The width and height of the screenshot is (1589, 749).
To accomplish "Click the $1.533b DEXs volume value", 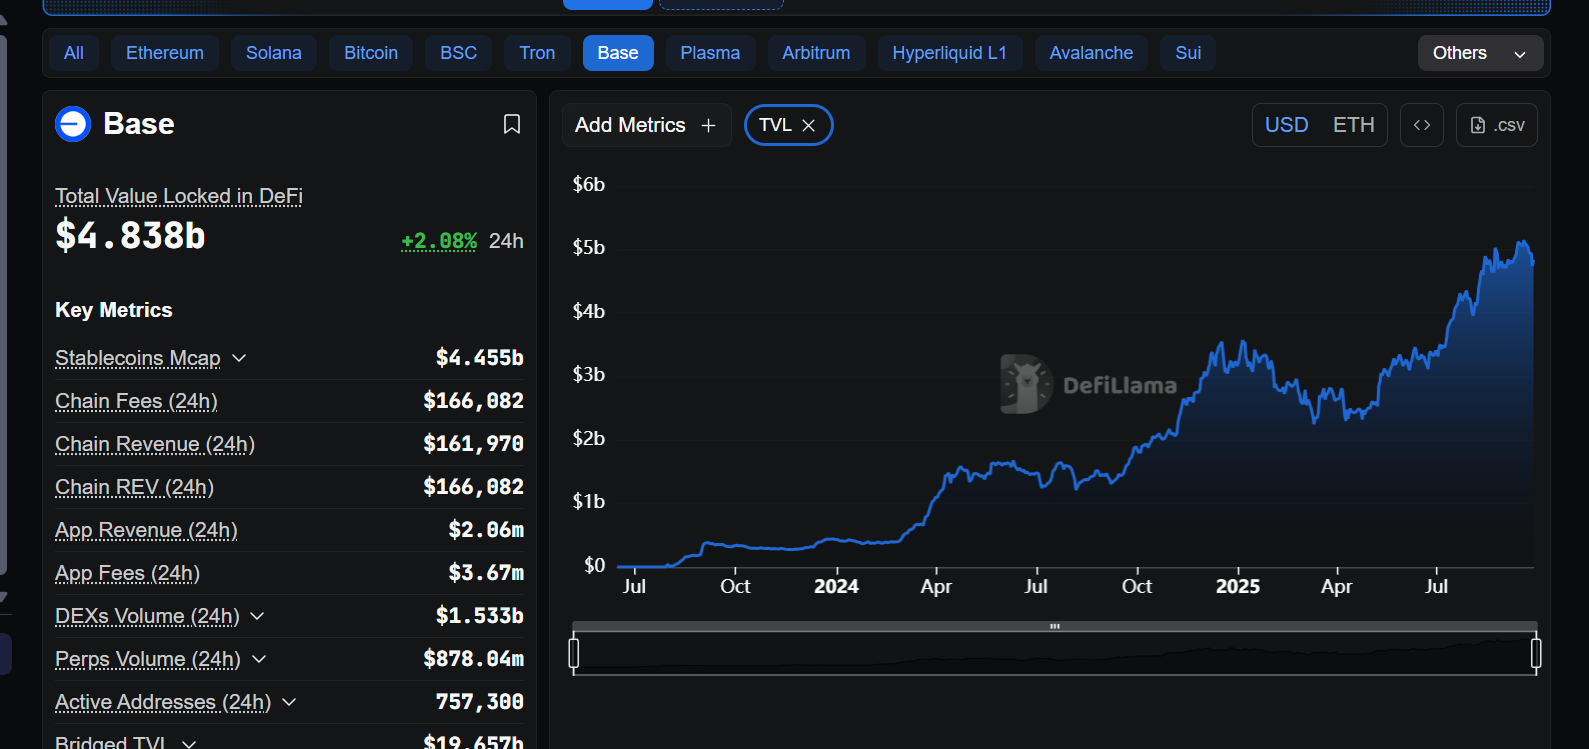I will point(480,616).
